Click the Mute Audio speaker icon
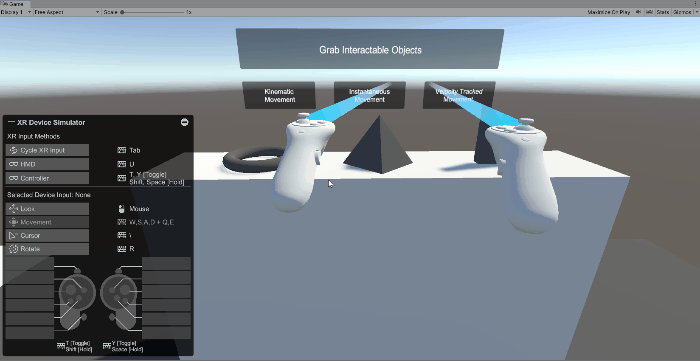700x361 pixels. click(639, 12)
